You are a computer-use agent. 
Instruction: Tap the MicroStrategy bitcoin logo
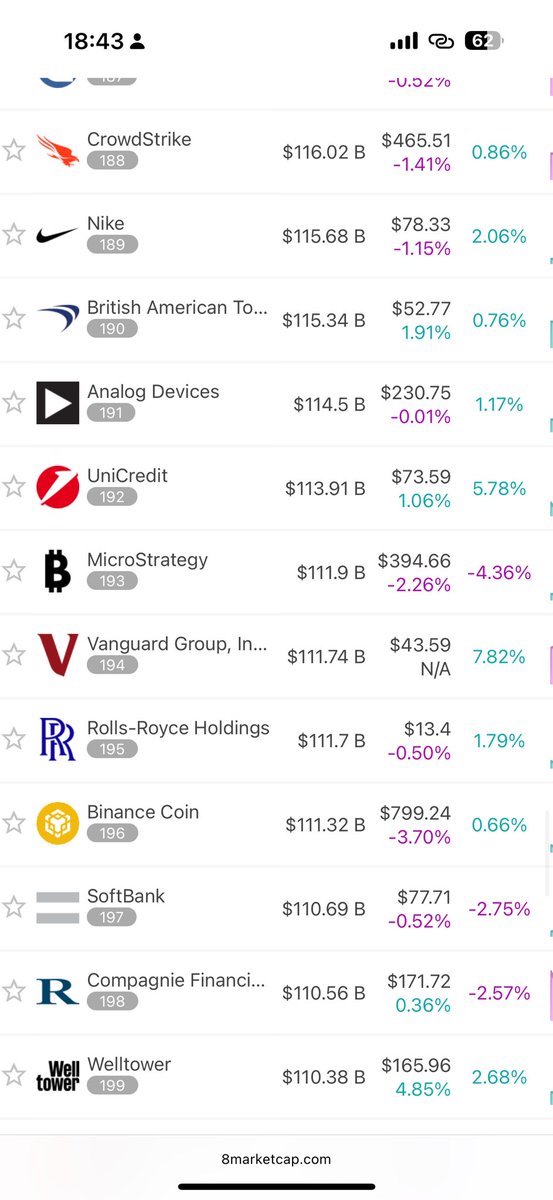click(x=57, y=571)
